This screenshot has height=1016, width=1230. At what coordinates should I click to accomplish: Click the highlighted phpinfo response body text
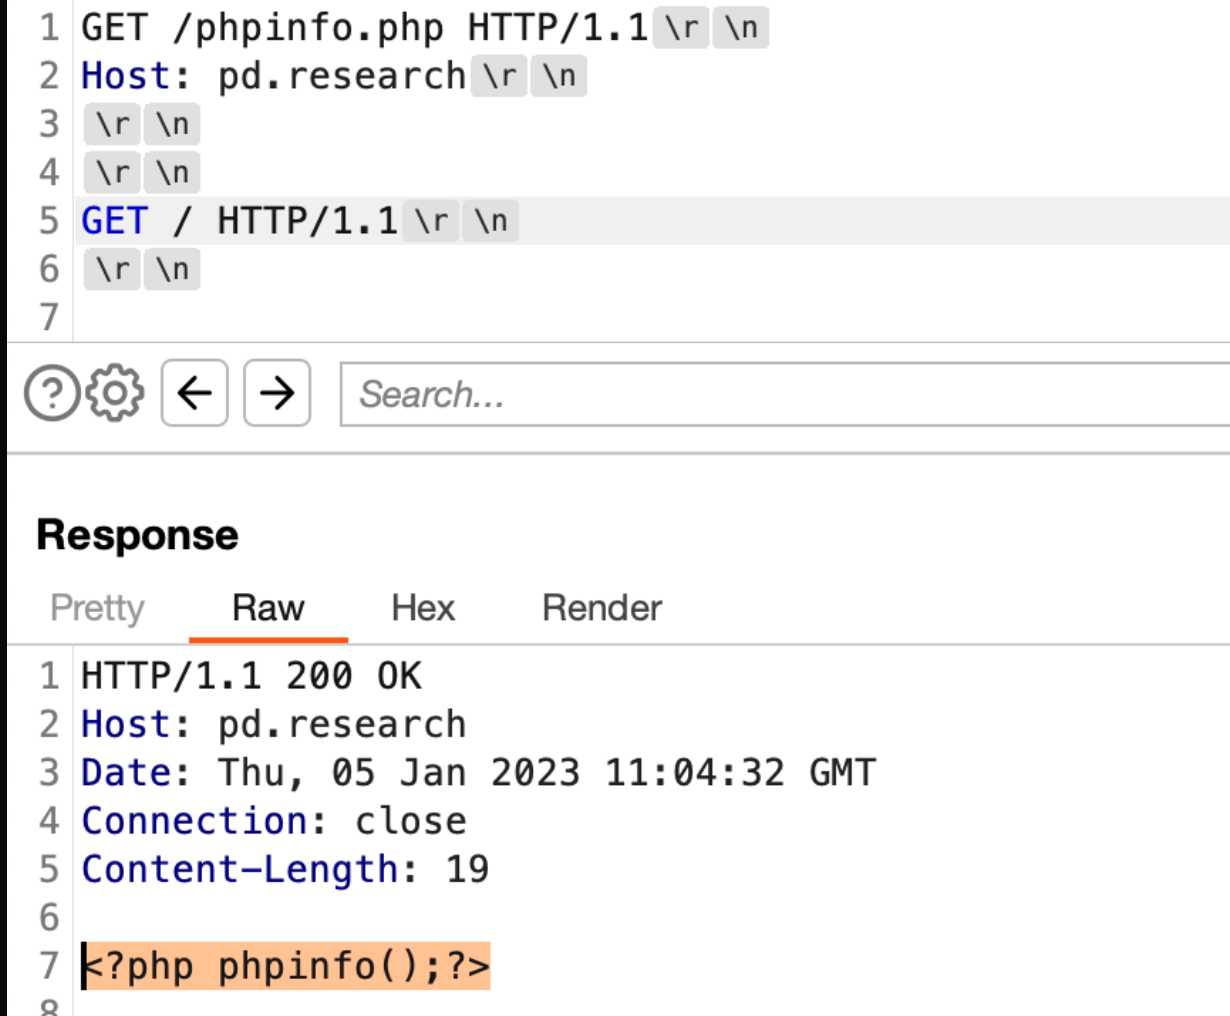[286, 966]
